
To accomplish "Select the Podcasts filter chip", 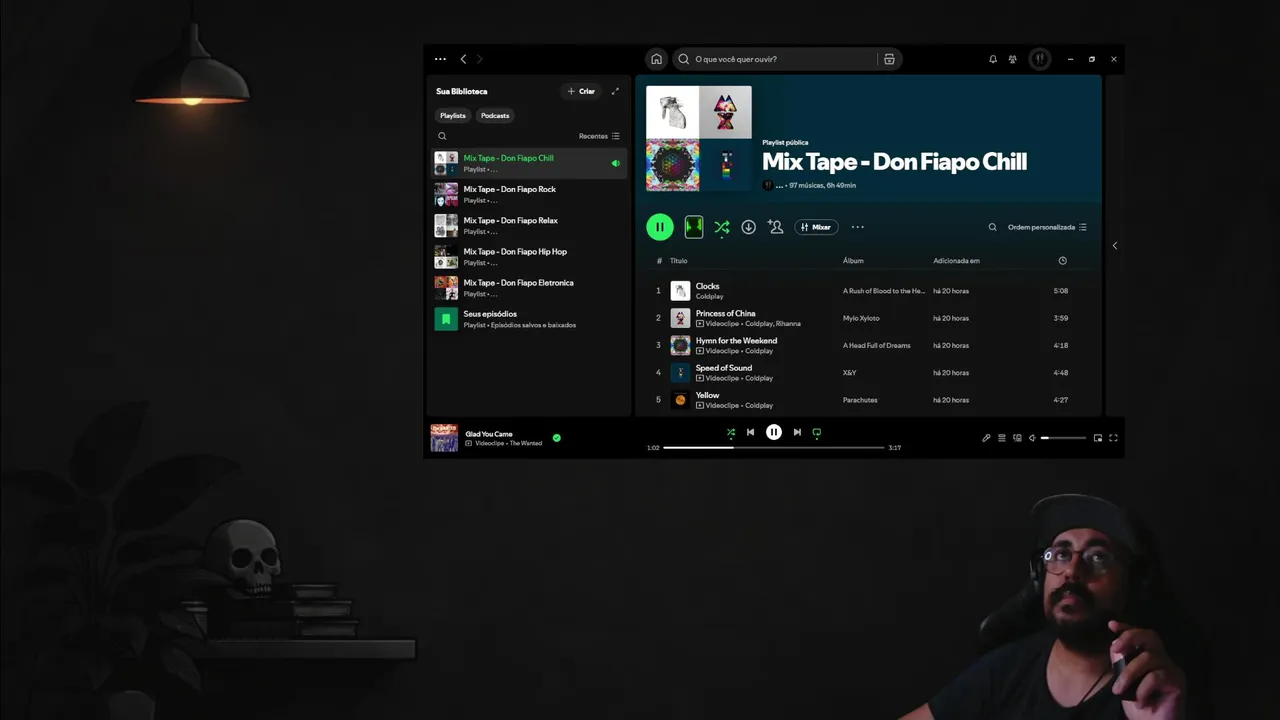I will coord(495,115).
